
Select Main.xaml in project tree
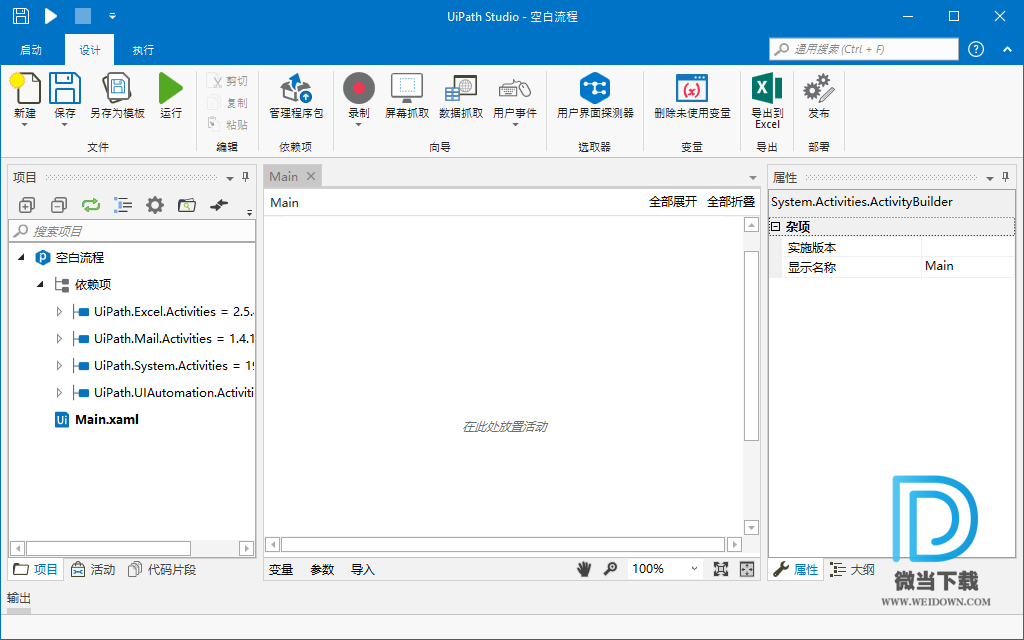point(106,419)
